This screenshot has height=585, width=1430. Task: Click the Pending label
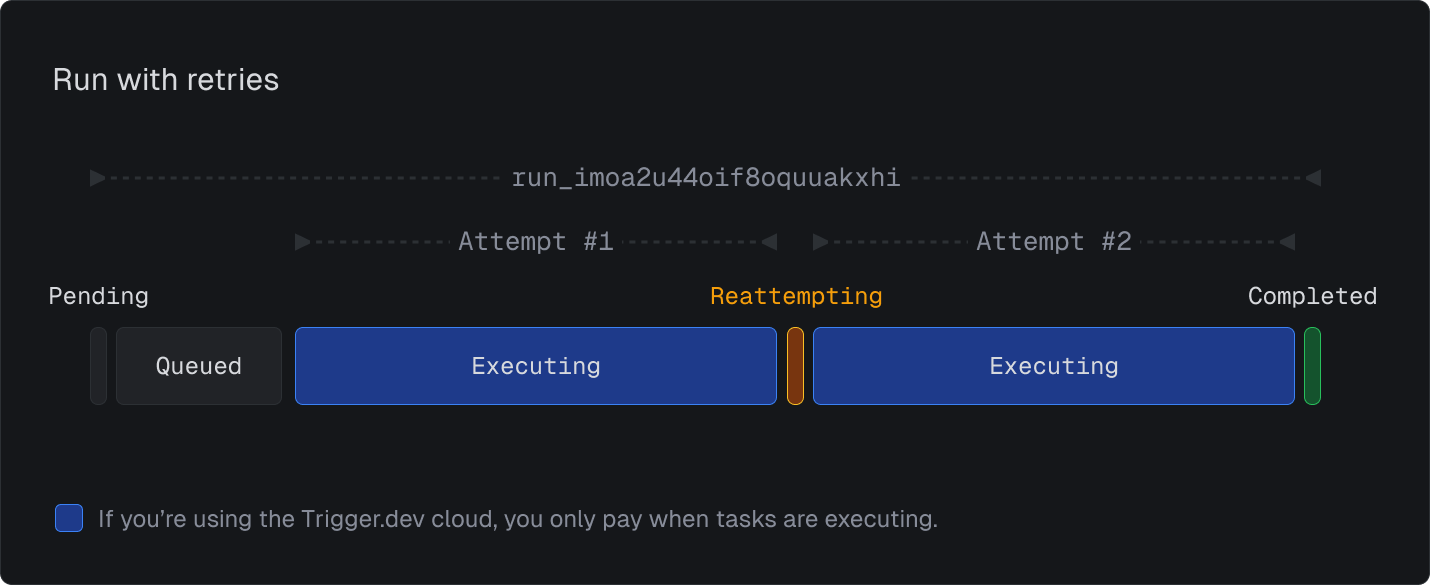click(x=98, y=296)
